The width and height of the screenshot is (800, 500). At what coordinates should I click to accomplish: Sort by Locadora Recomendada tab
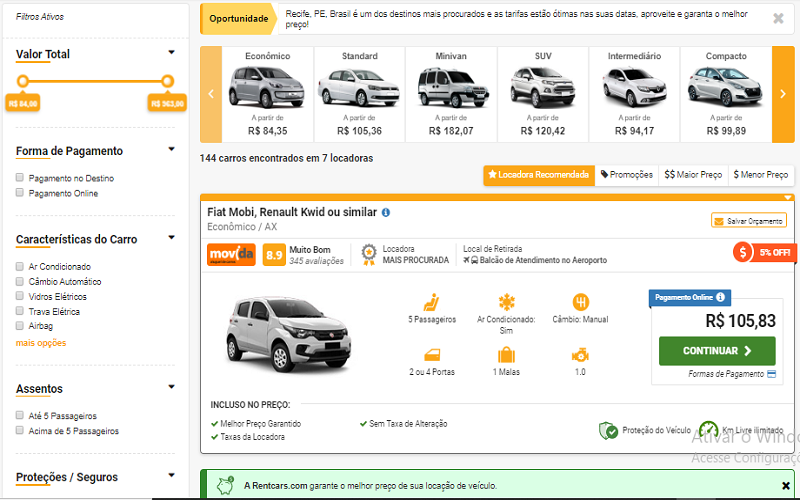click(539, 175)
